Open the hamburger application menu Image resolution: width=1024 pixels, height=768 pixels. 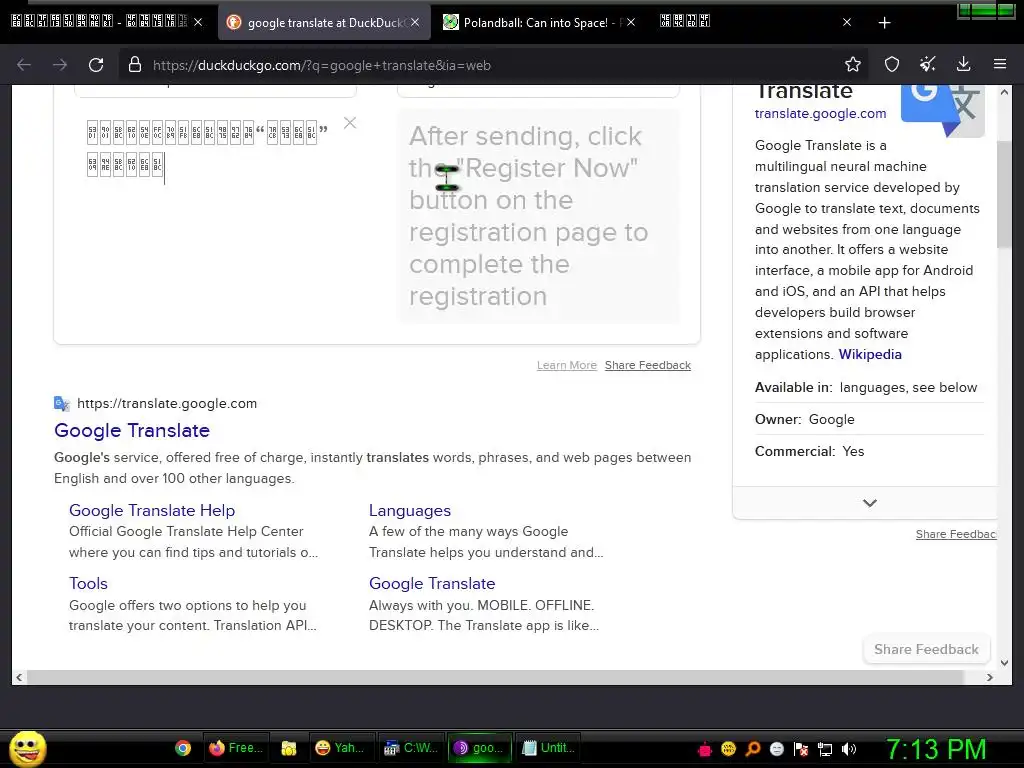pos(999,64)
